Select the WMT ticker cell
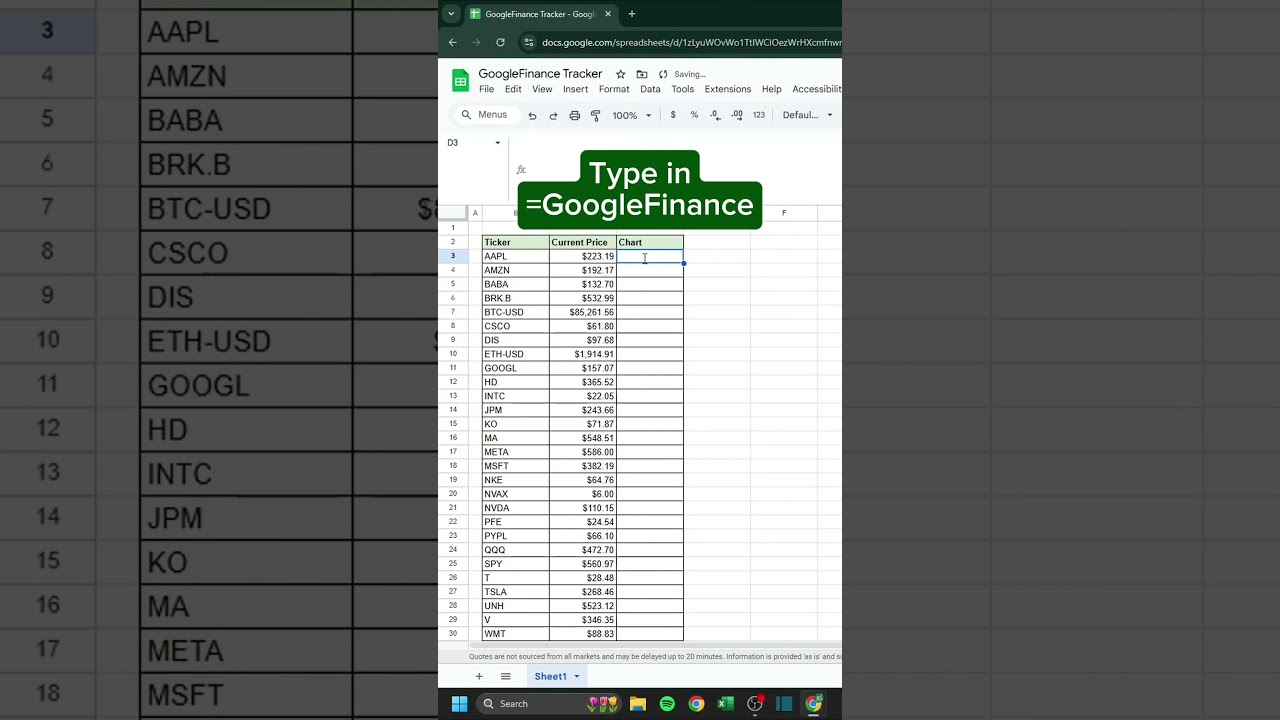 point(516,634)
